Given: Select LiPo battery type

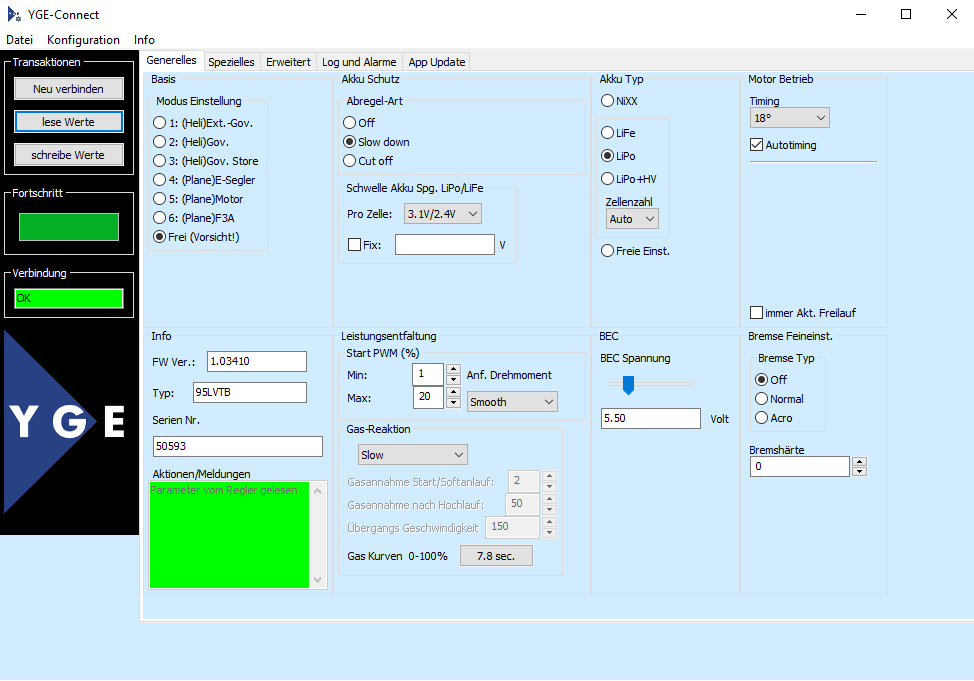Looking at the screenshot, I should (x=618, y=156).
